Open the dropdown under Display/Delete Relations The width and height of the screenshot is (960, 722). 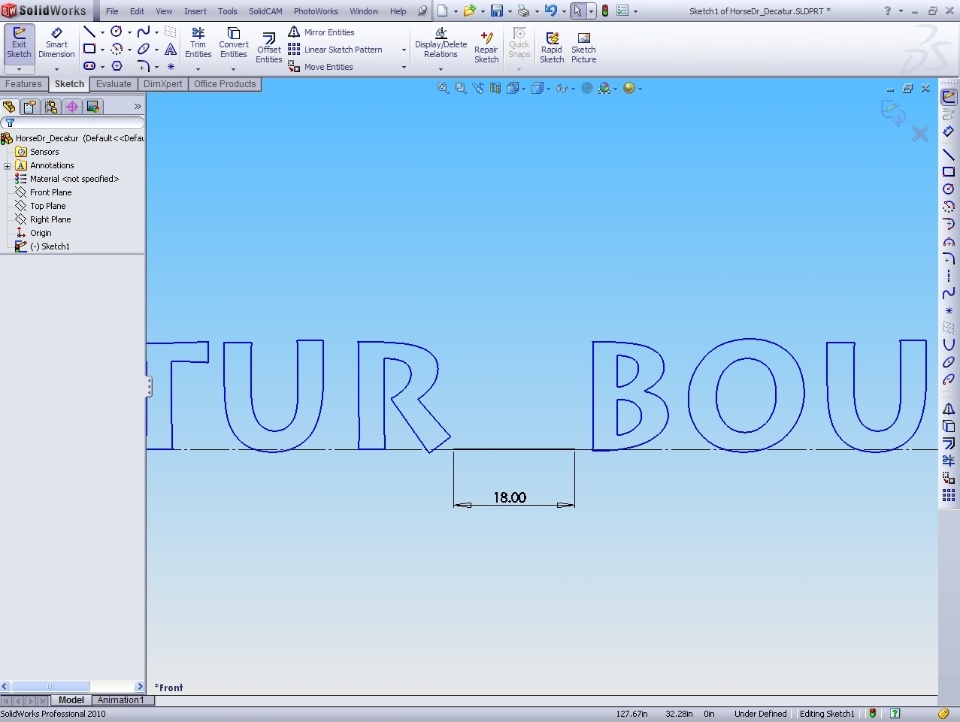coord(441,69)
